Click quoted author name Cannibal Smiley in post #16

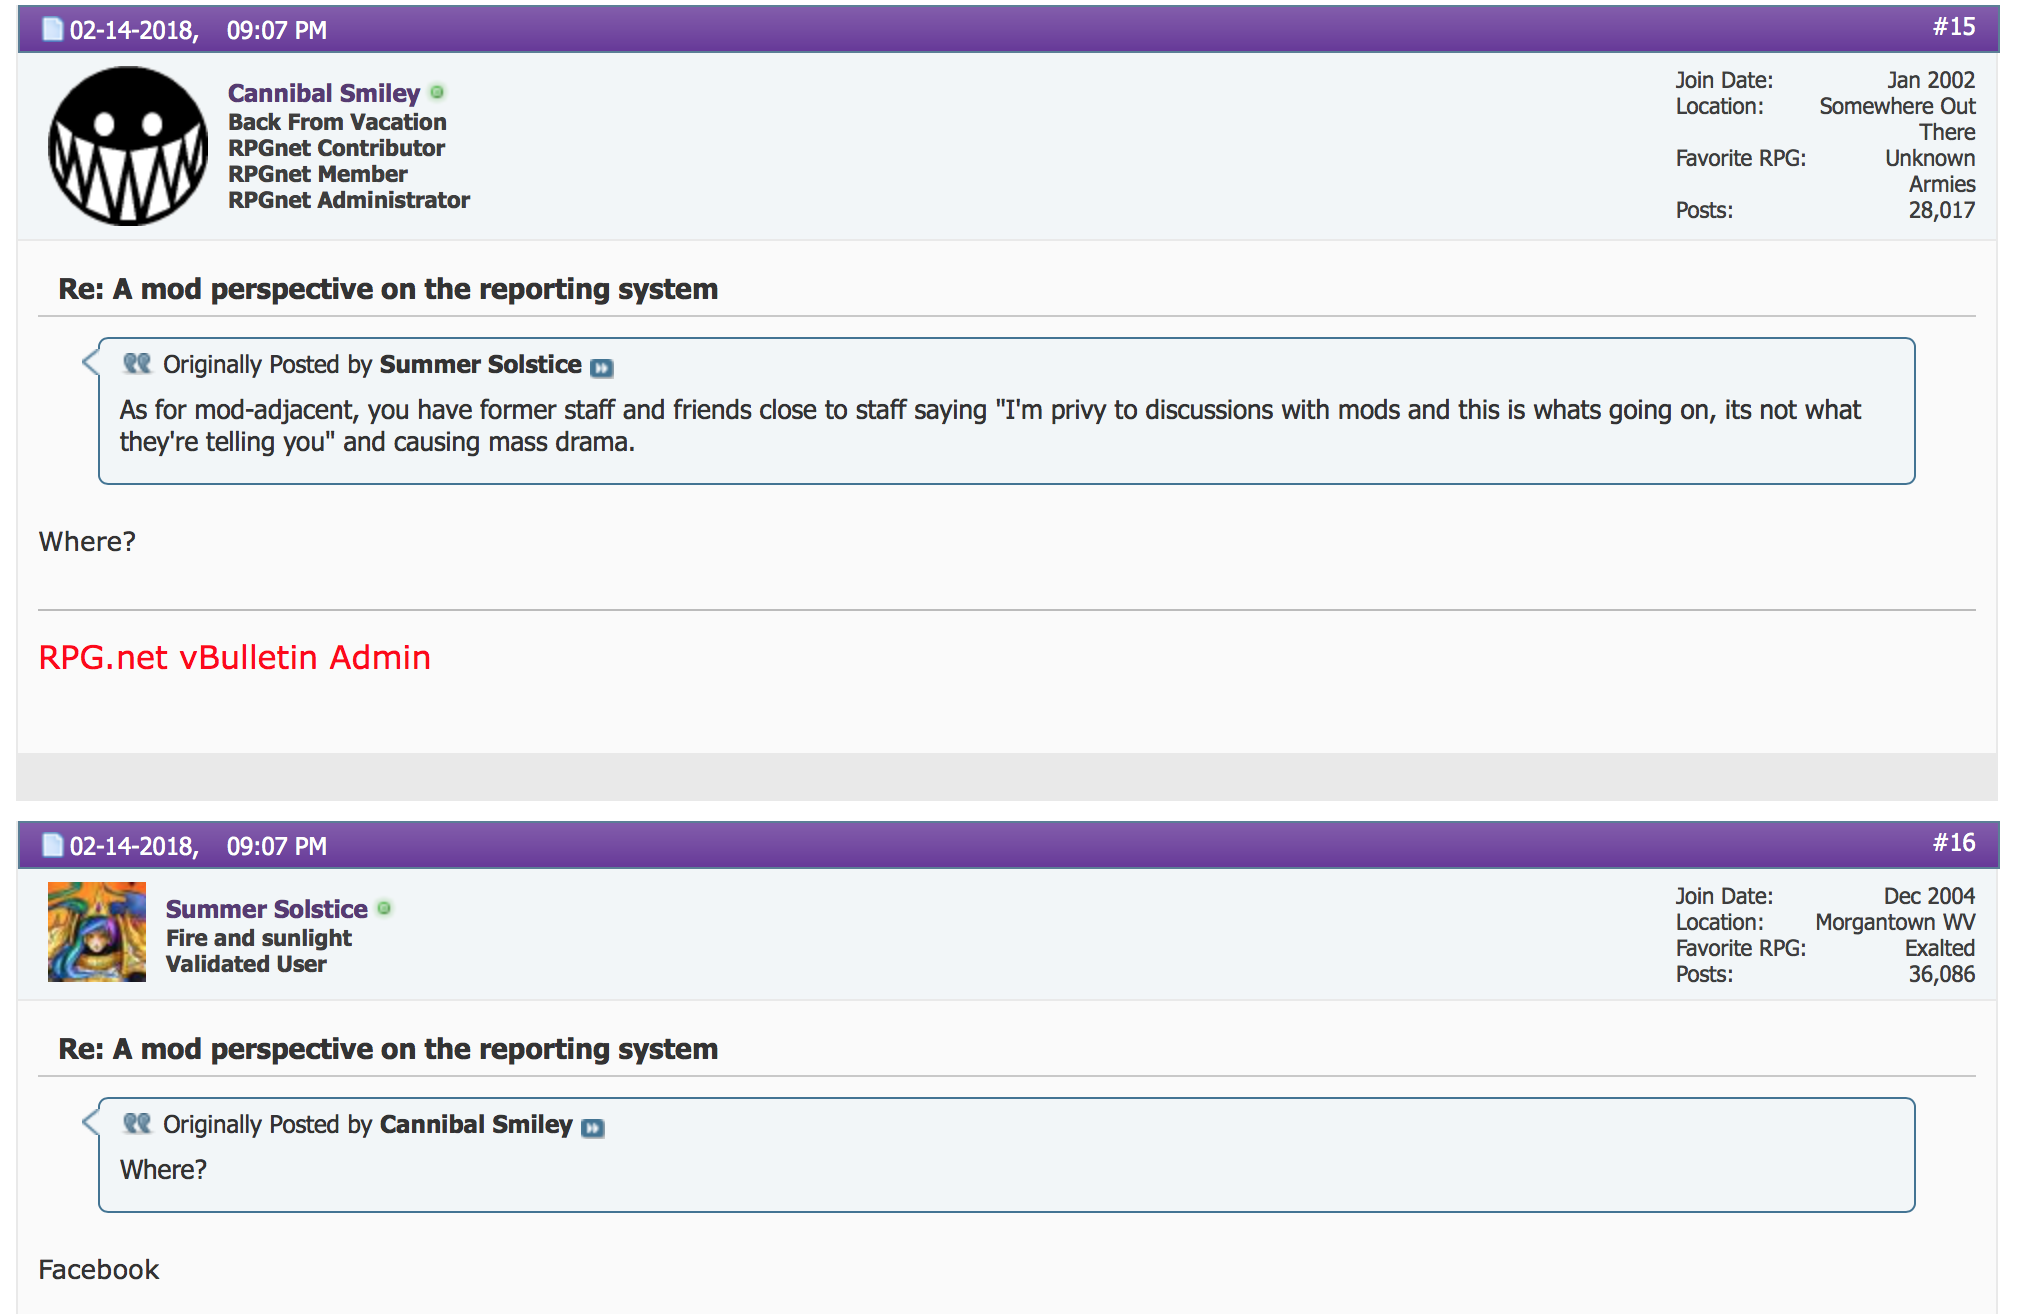[476, 1124]
